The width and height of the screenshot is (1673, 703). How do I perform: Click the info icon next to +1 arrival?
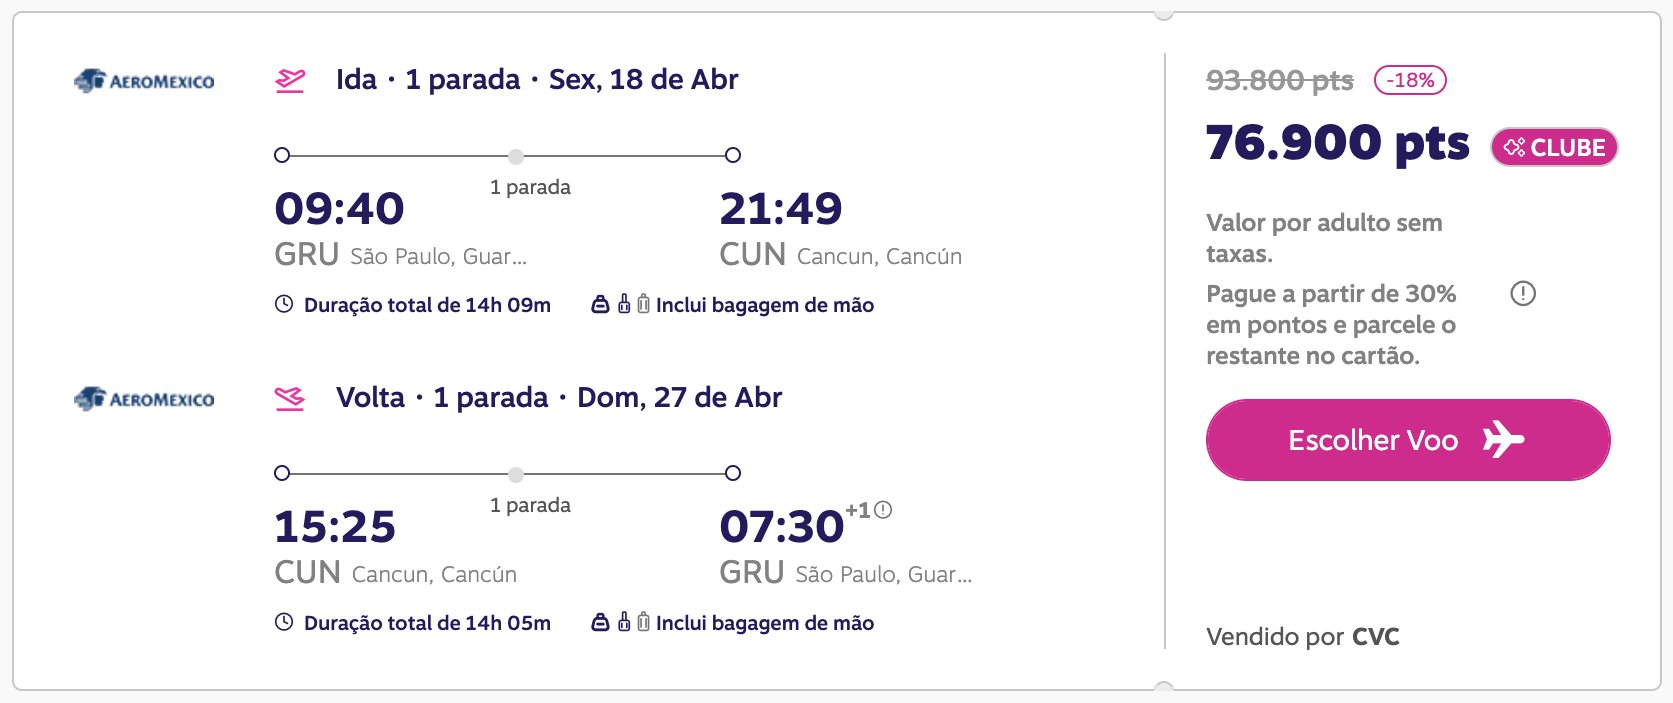[x=883, y=510]
